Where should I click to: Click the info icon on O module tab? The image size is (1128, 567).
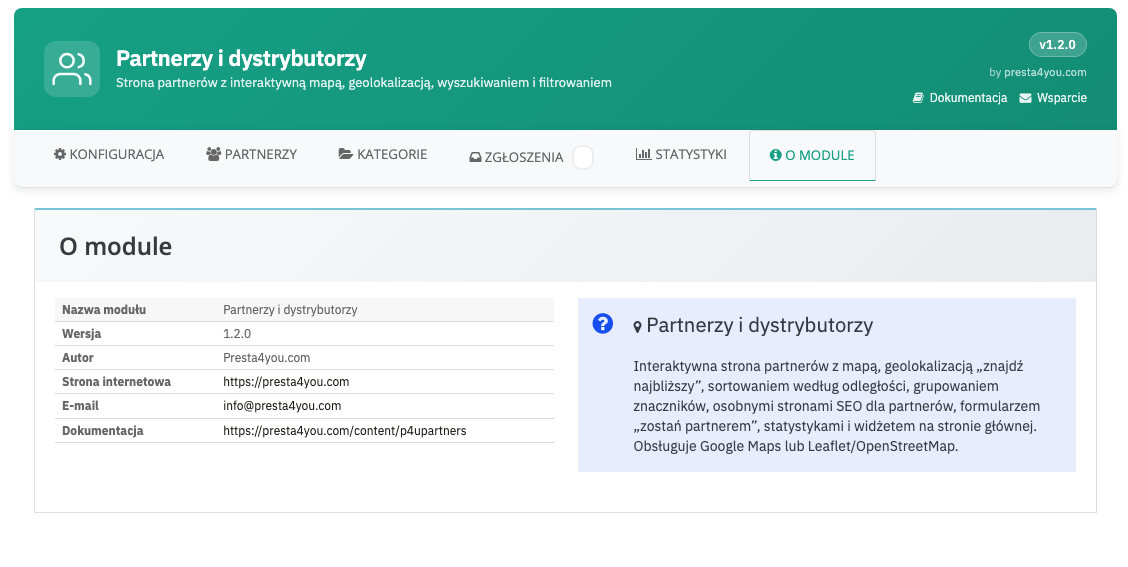tap(776, 155)
